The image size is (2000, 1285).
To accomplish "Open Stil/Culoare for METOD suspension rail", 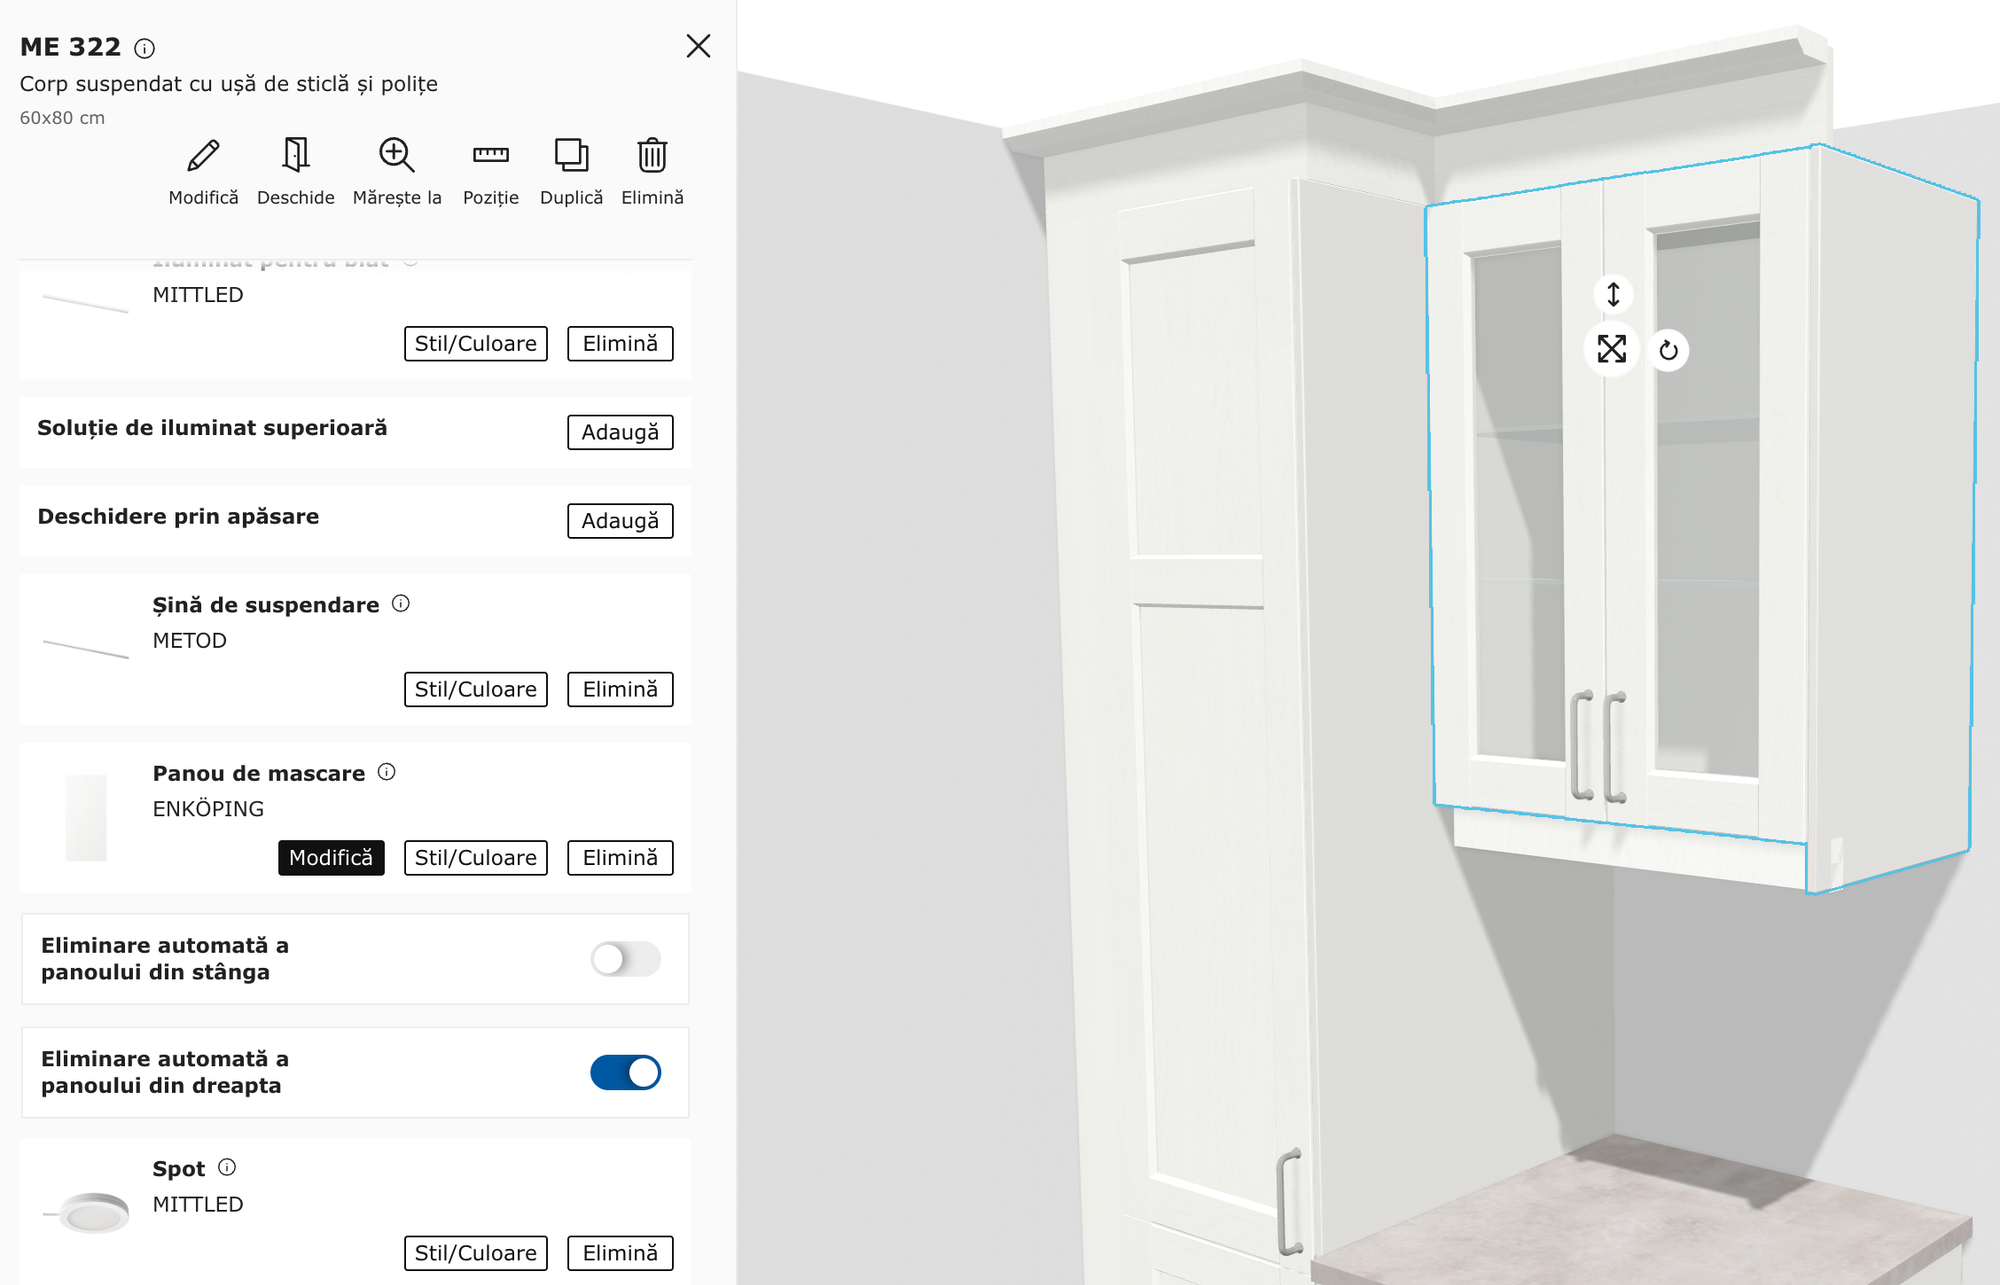I will click(475, 689).
